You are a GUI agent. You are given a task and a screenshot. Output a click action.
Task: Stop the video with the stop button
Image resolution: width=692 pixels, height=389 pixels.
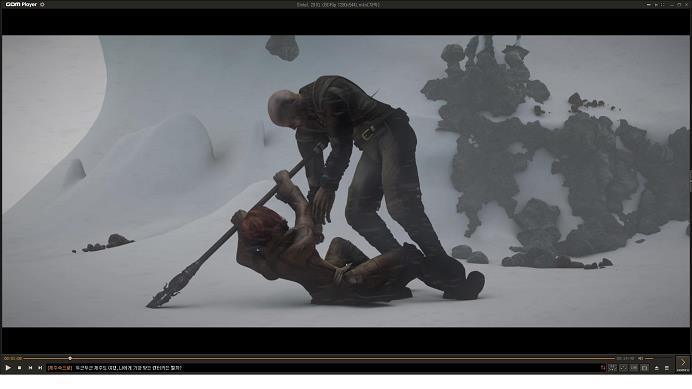[19, 367]
